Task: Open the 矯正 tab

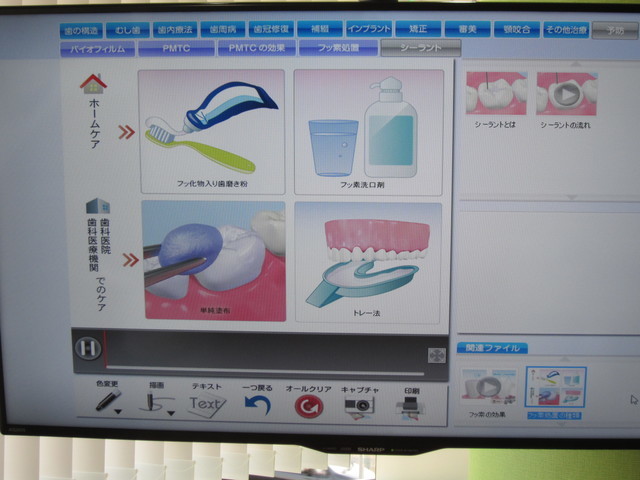Action: (x=418, y=29)
